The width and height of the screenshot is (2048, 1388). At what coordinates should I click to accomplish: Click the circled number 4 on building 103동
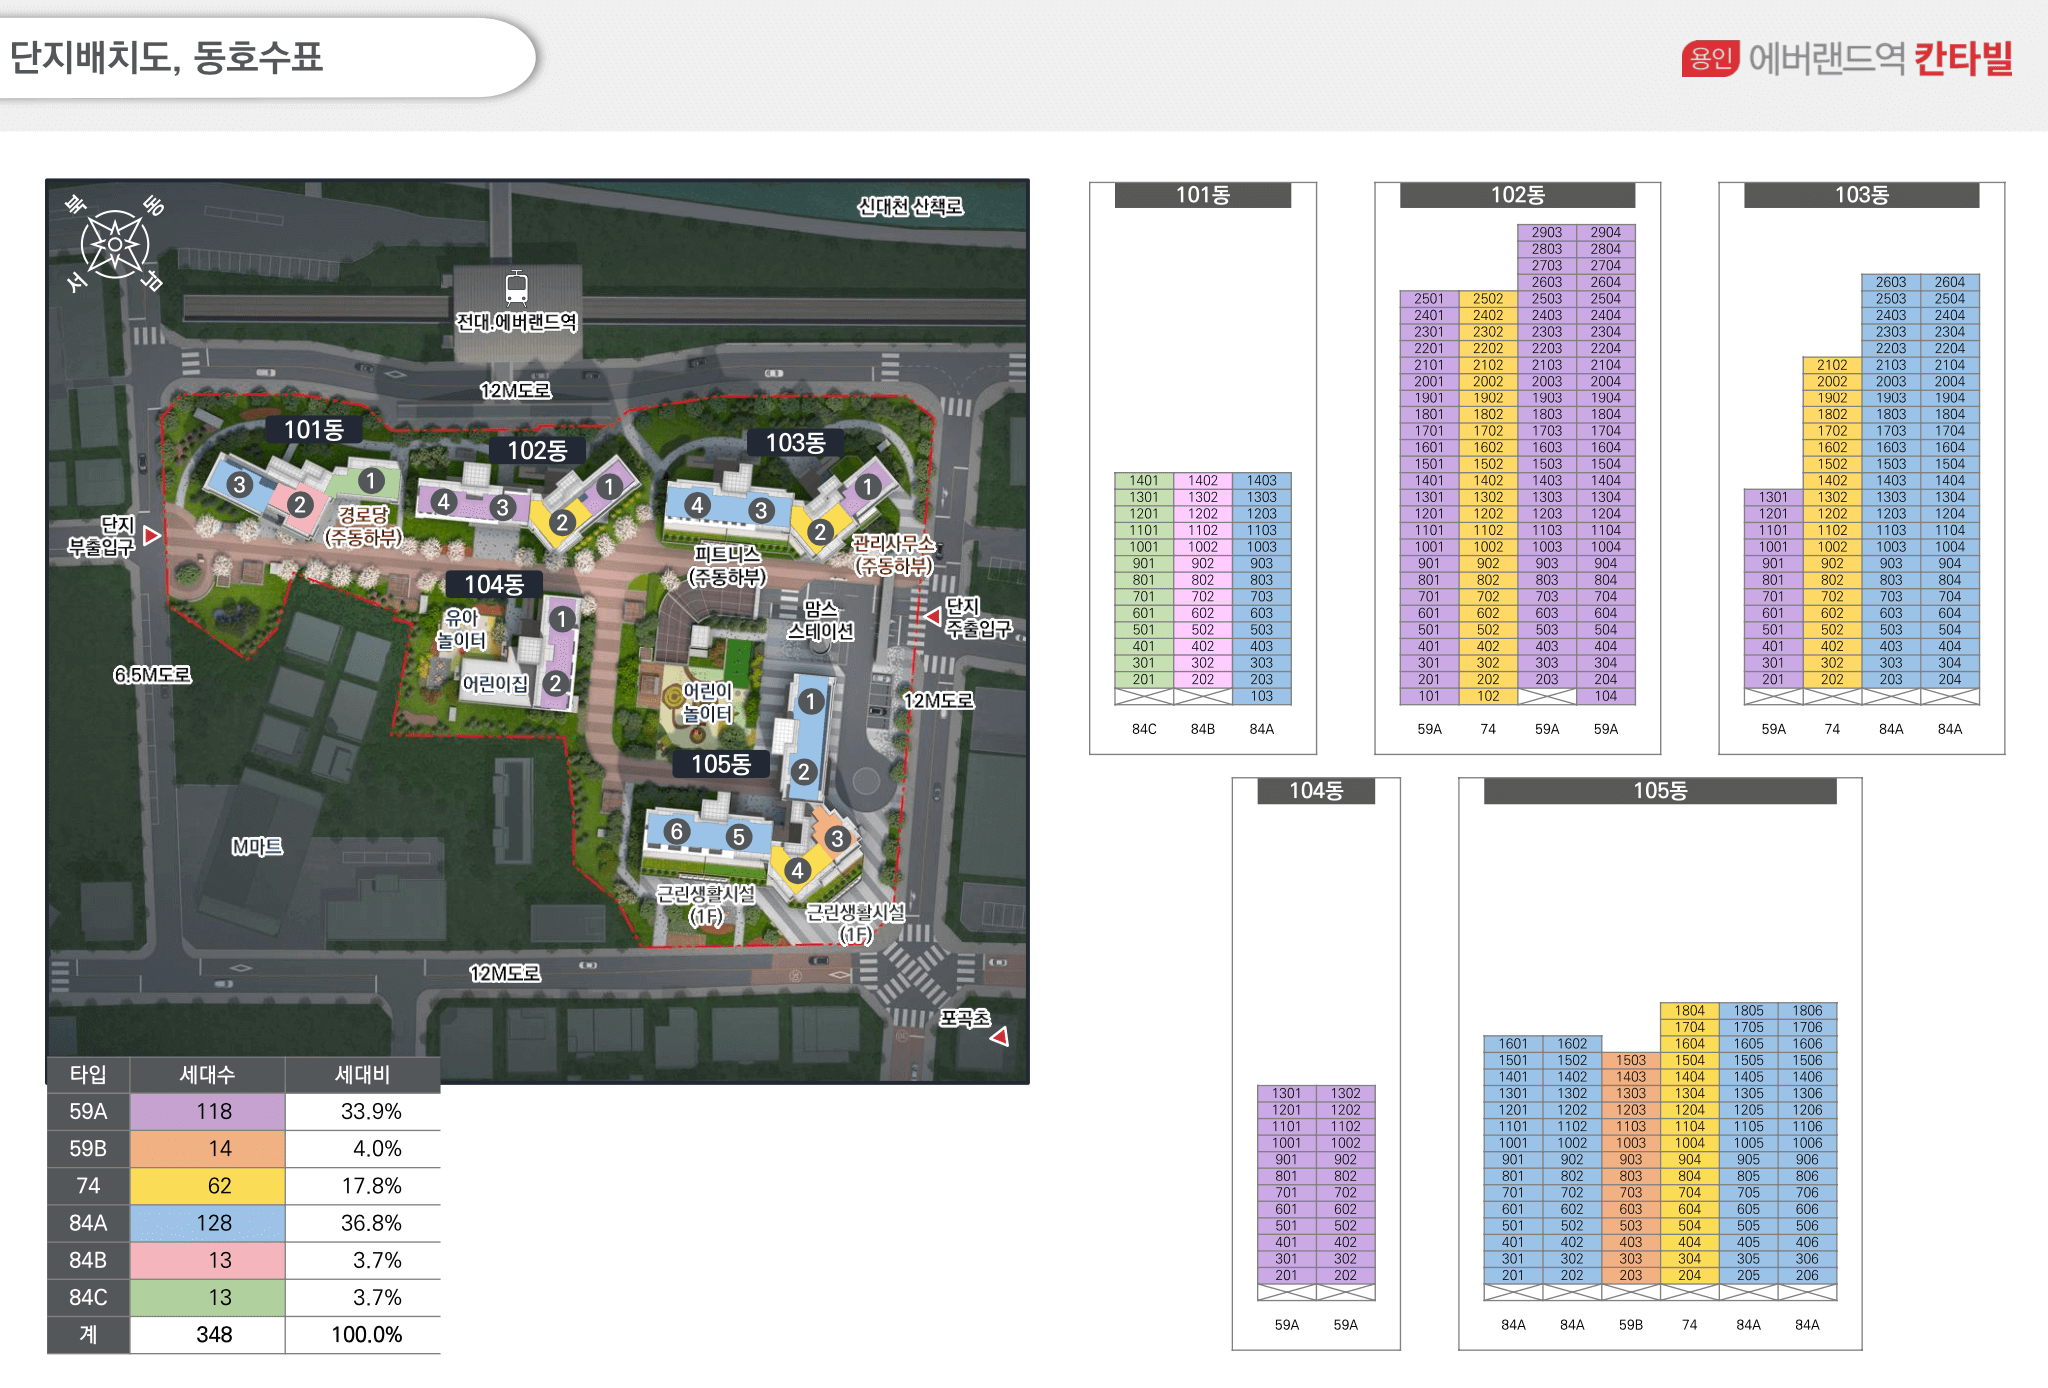698,505
